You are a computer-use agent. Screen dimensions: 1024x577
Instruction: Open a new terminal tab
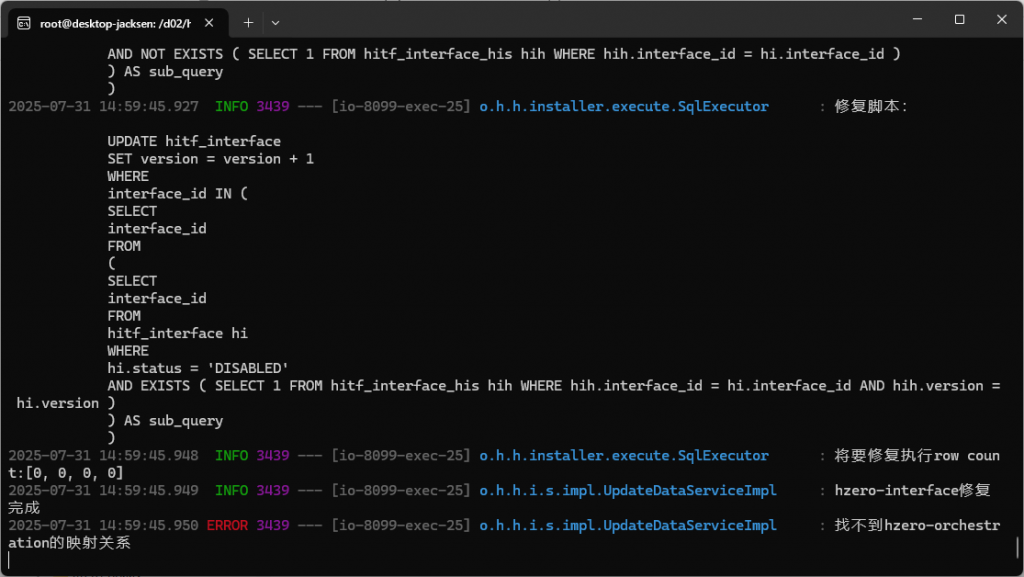tap(248, 22)
